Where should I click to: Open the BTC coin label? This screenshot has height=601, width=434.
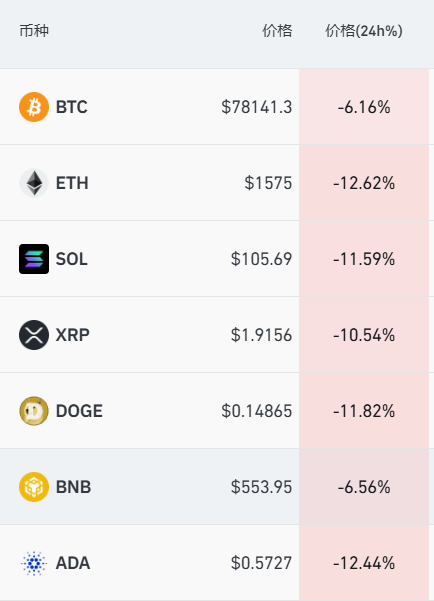pos(72,107)
